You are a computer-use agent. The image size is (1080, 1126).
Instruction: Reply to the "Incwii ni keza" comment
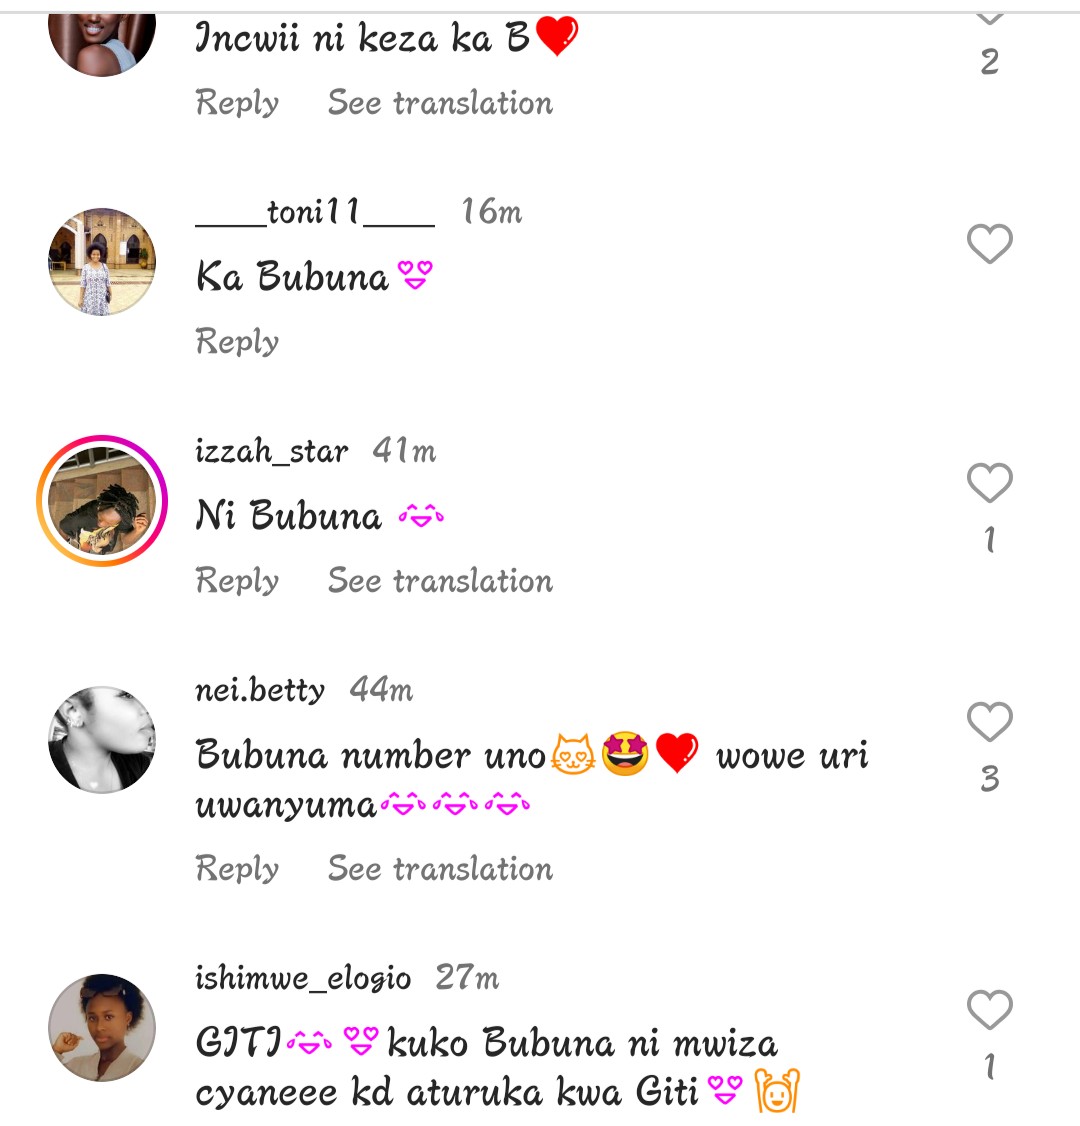tap(237, 103)
